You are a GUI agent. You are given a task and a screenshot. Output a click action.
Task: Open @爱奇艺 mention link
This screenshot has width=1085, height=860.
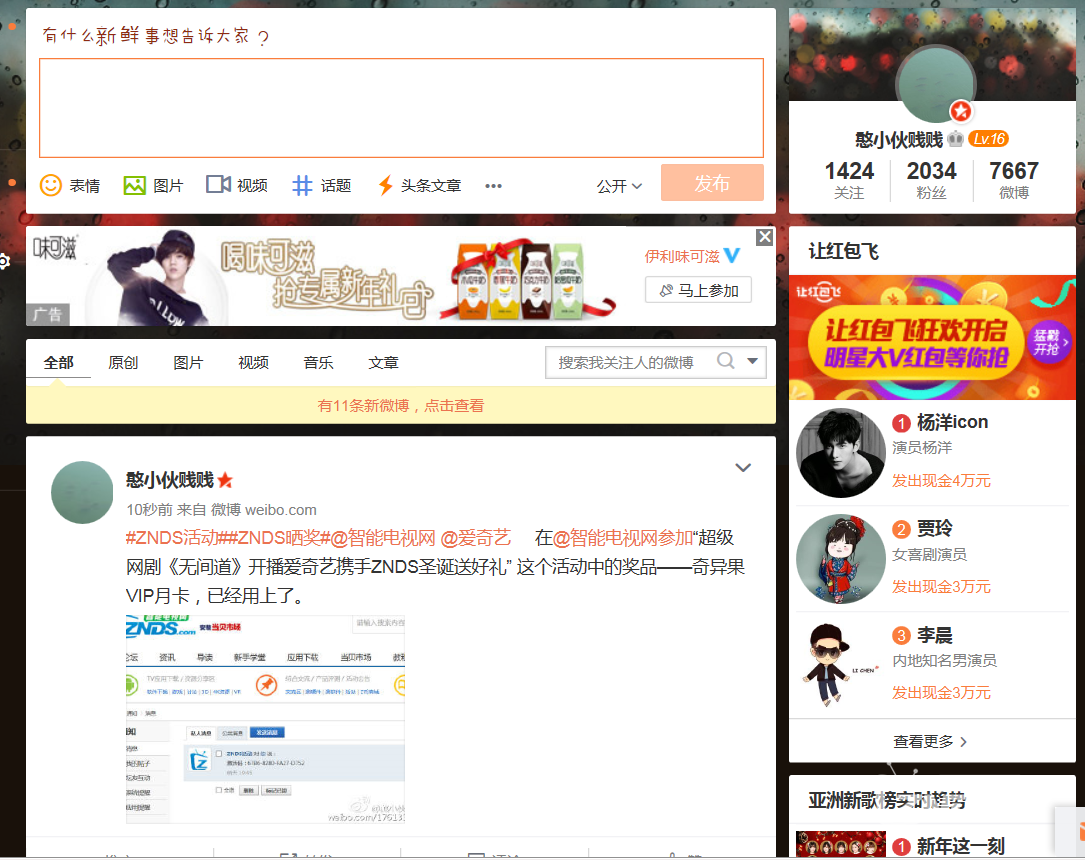tap(475, 538)
